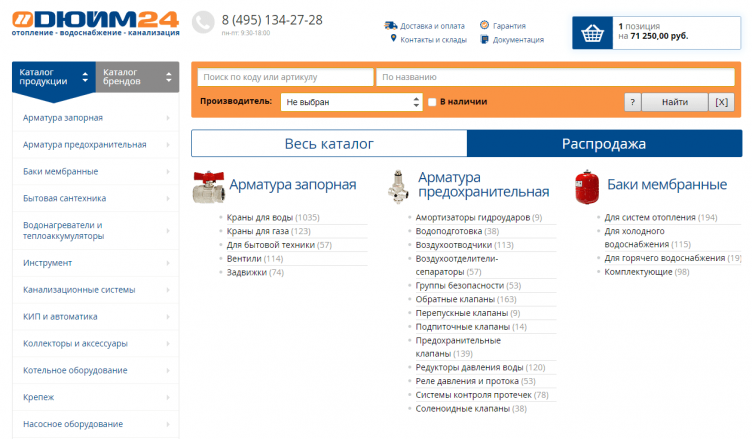
Task: Open 'Для систем отопления' link
Action: click(650, 217)
